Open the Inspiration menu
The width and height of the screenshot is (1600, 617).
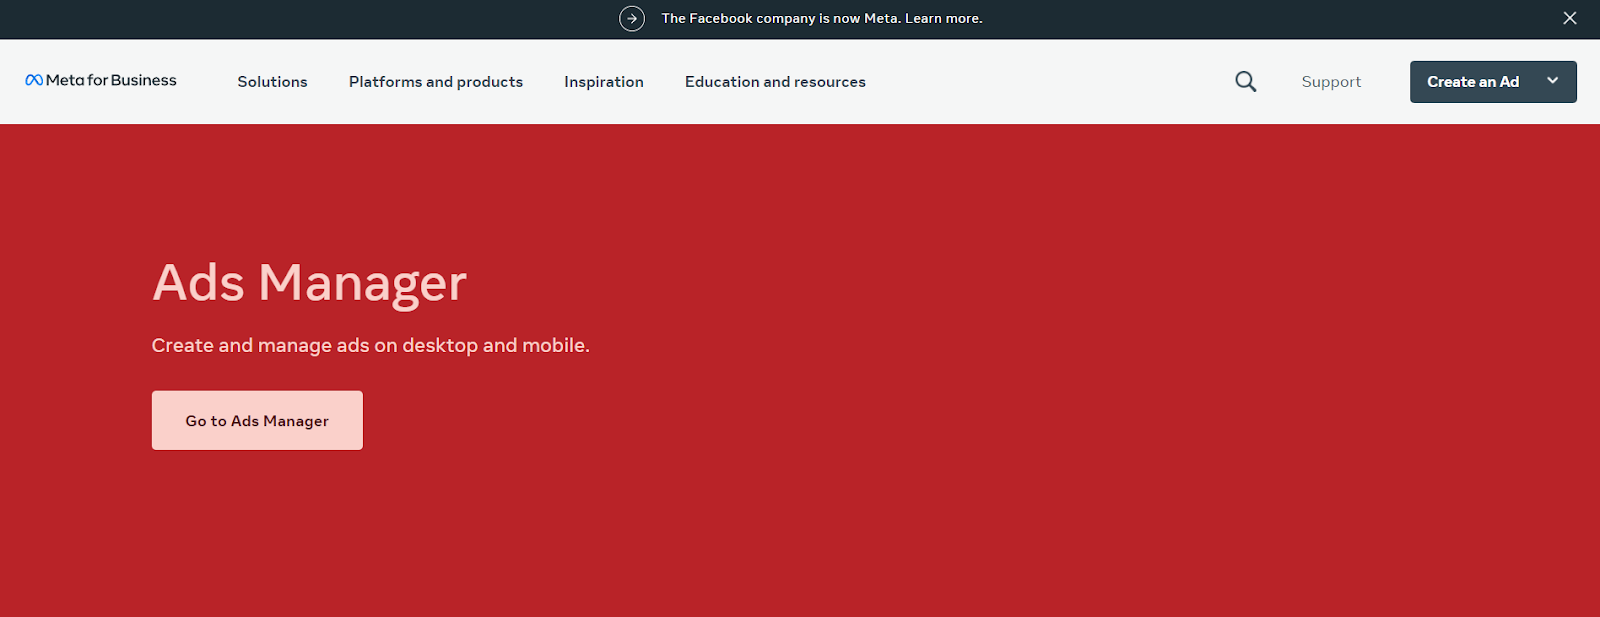pos(604,82)
